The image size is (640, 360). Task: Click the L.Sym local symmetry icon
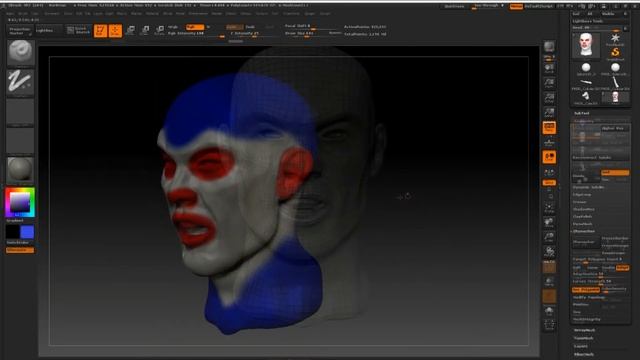click(x=549, y=172)
